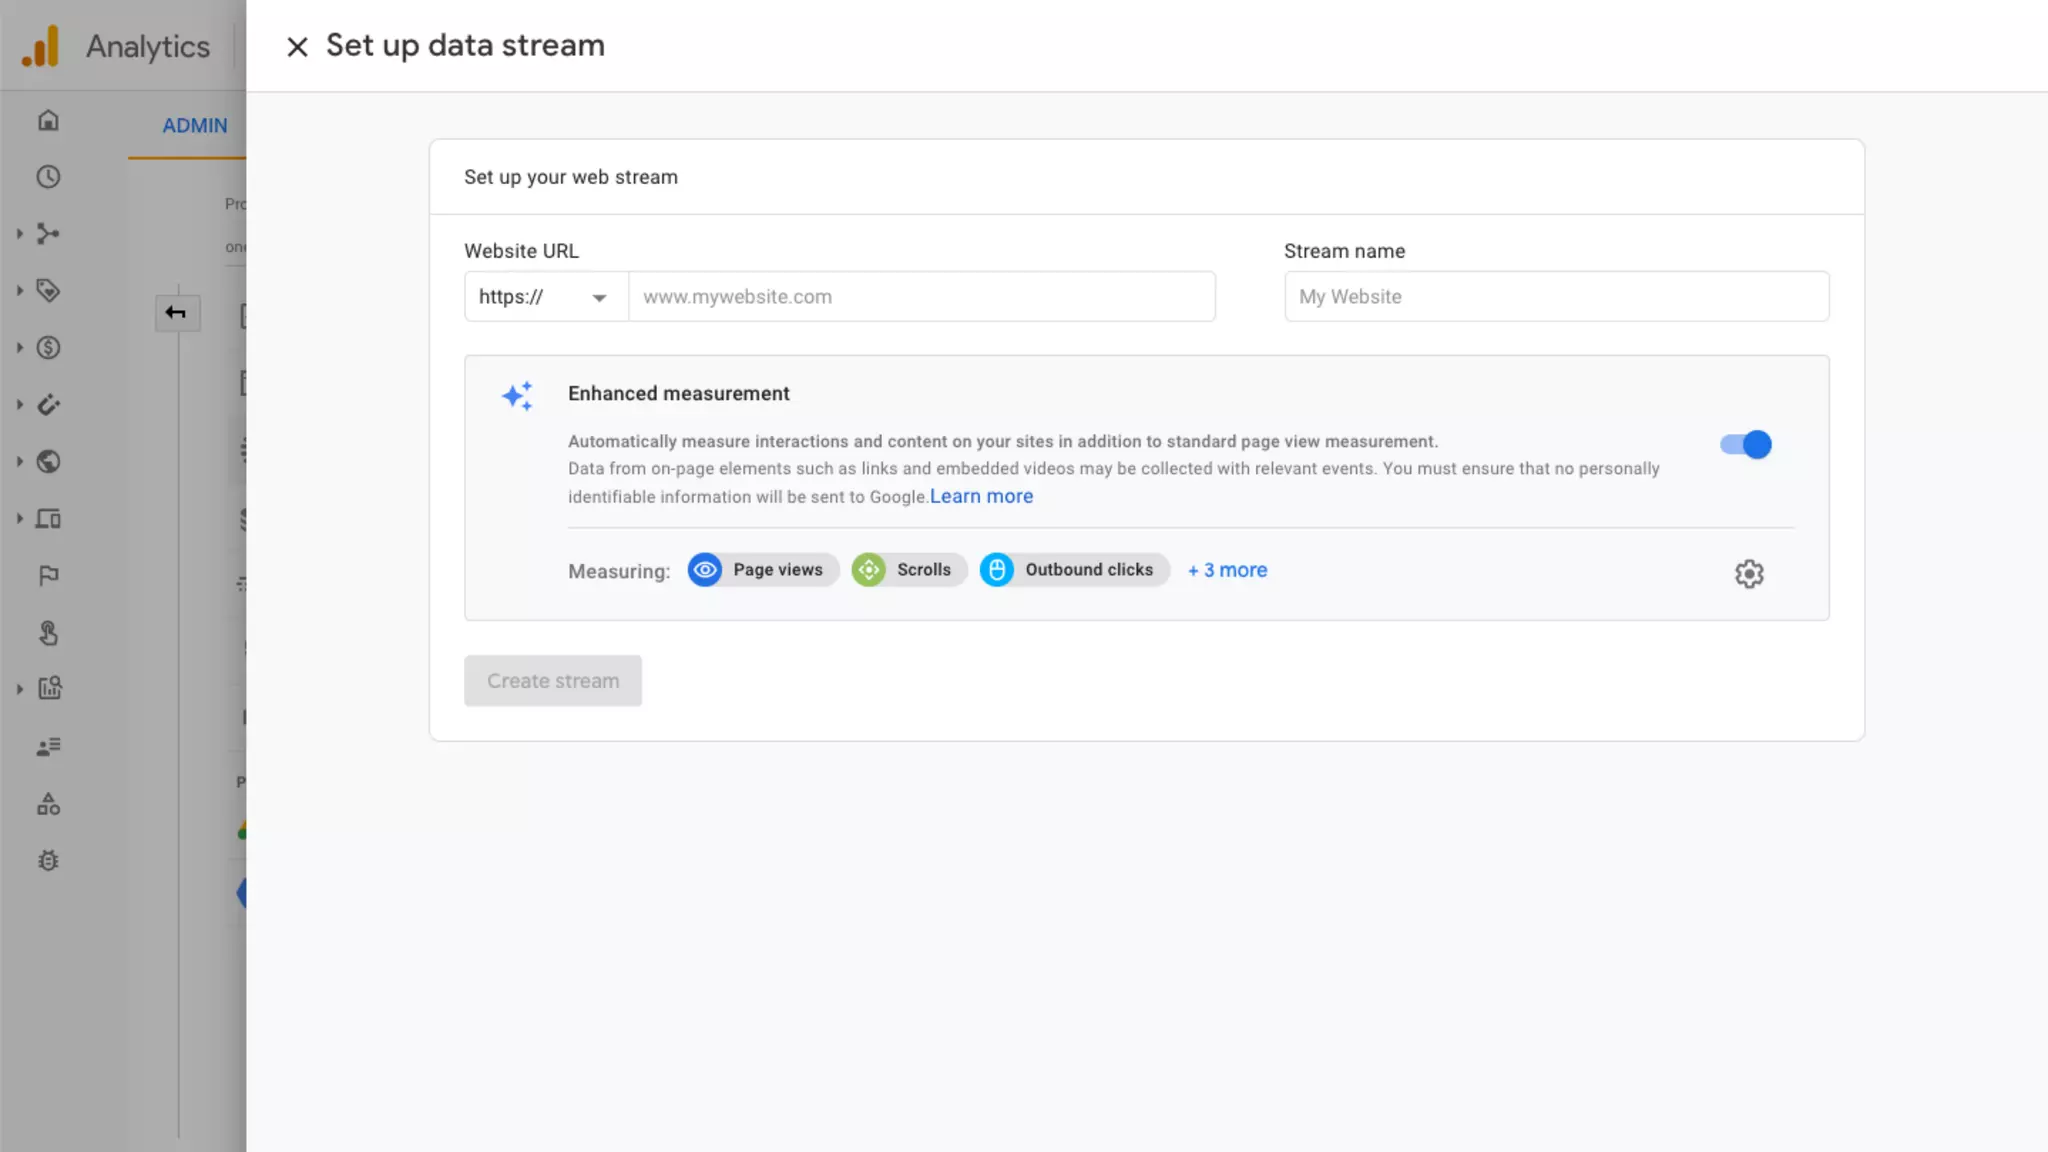This screenshot has width=2048, height=1152.
Task: Focus the Stream name text field
Action: pos(1556,297)
